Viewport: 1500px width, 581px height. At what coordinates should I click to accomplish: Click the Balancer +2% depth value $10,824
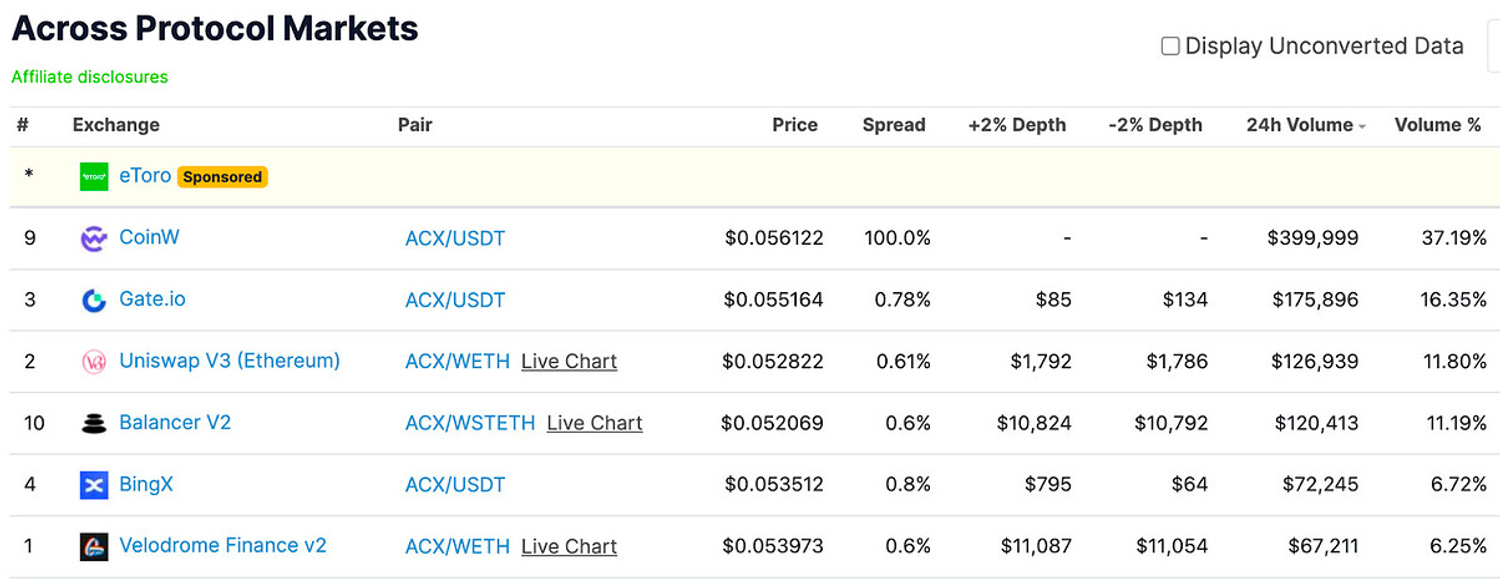tap(1035, 423)
